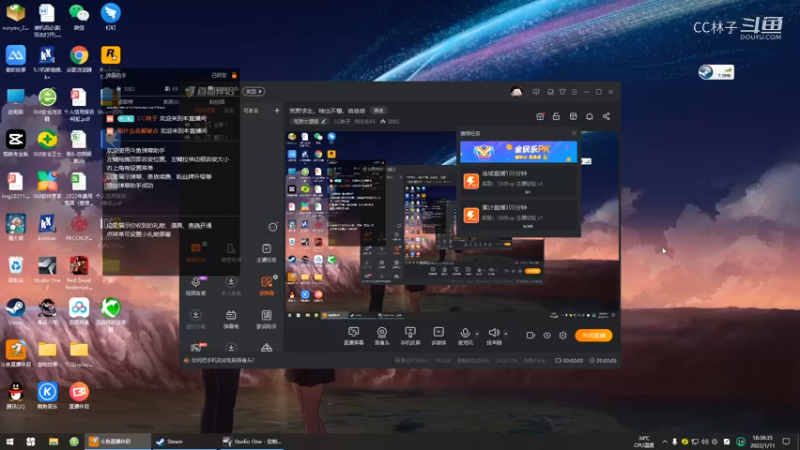
Task: Expand speaker options arrow
Action: pyautogui.click(x=506, y=334)
